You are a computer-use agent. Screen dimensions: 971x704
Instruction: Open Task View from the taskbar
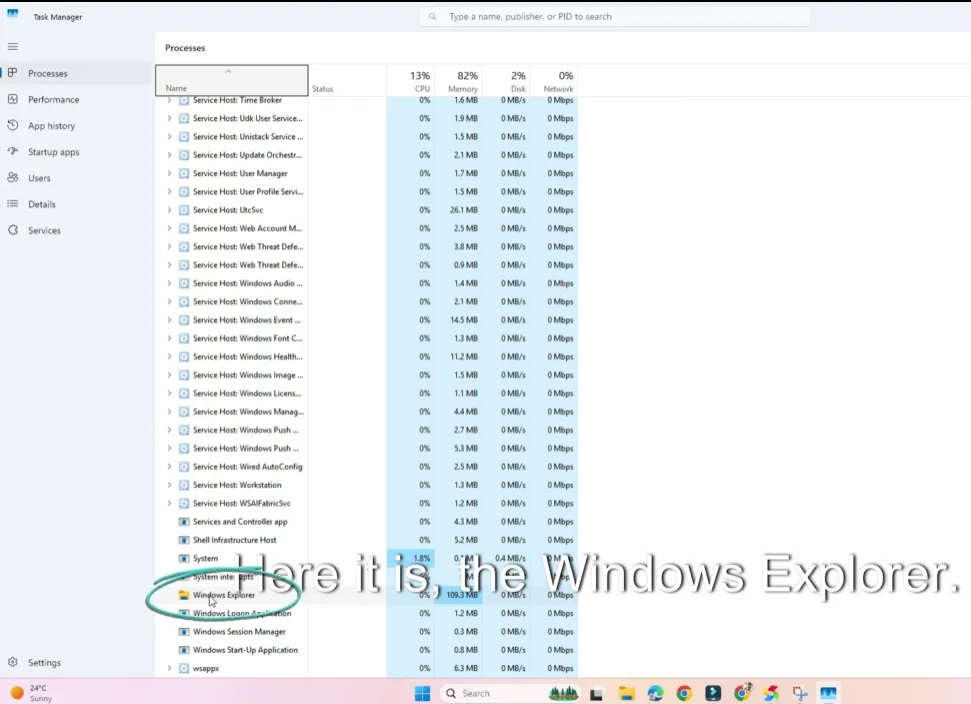click(x=596, y=694)
